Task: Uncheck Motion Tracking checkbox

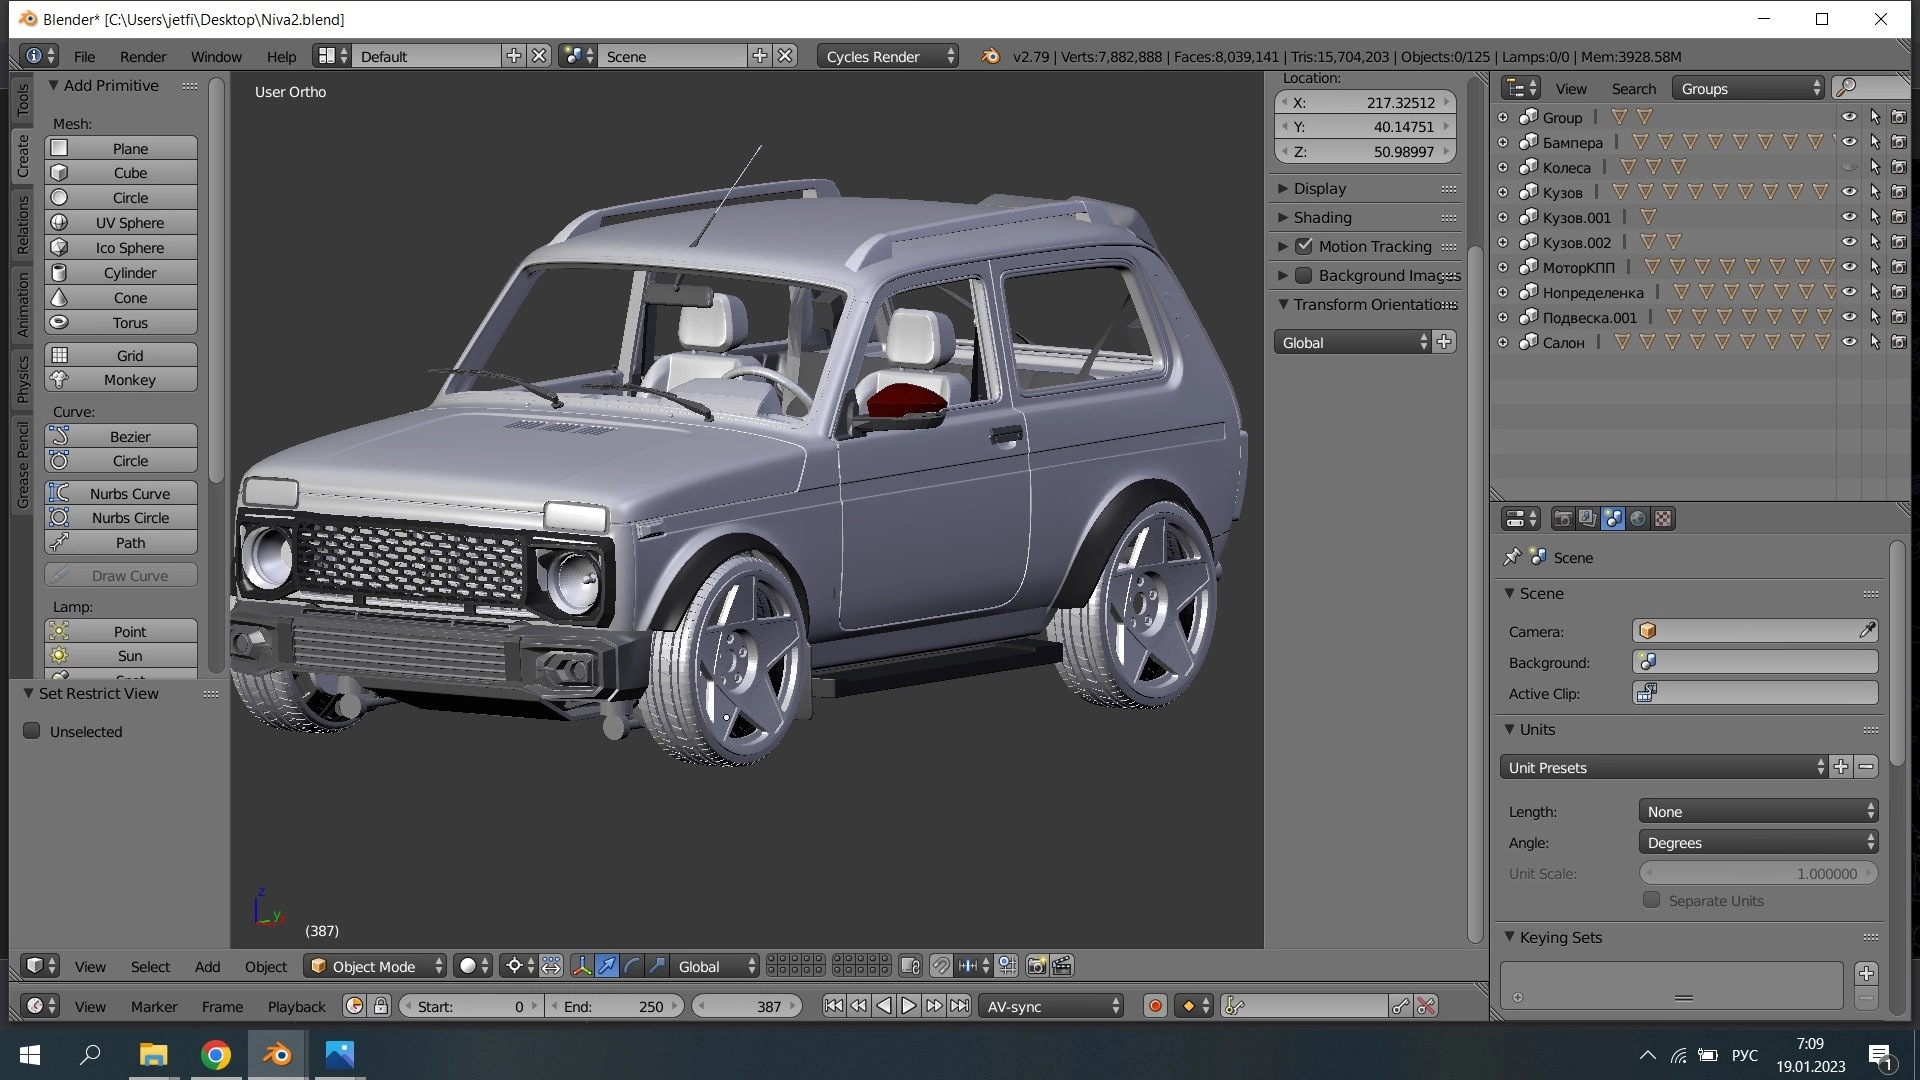Action: coord(1304,246)
